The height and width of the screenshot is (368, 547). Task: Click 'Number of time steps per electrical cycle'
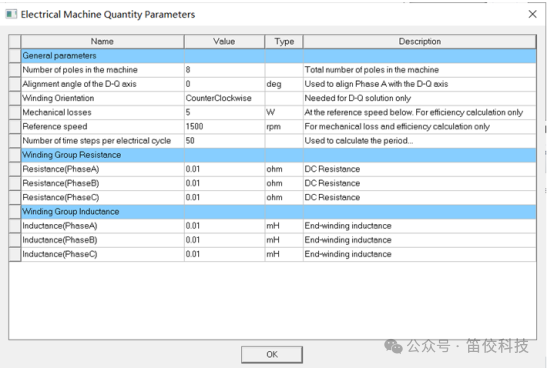(x=97, y=141)
